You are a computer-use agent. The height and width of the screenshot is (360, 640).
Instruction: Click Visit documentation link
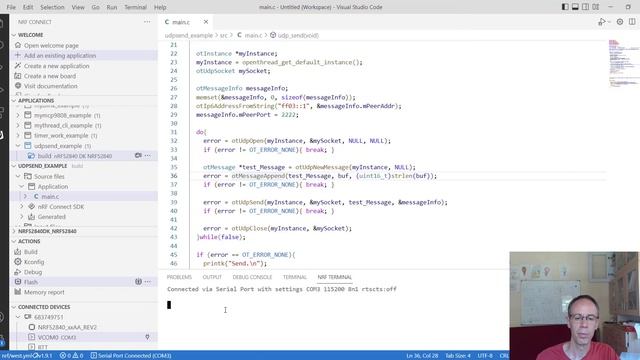51,86
